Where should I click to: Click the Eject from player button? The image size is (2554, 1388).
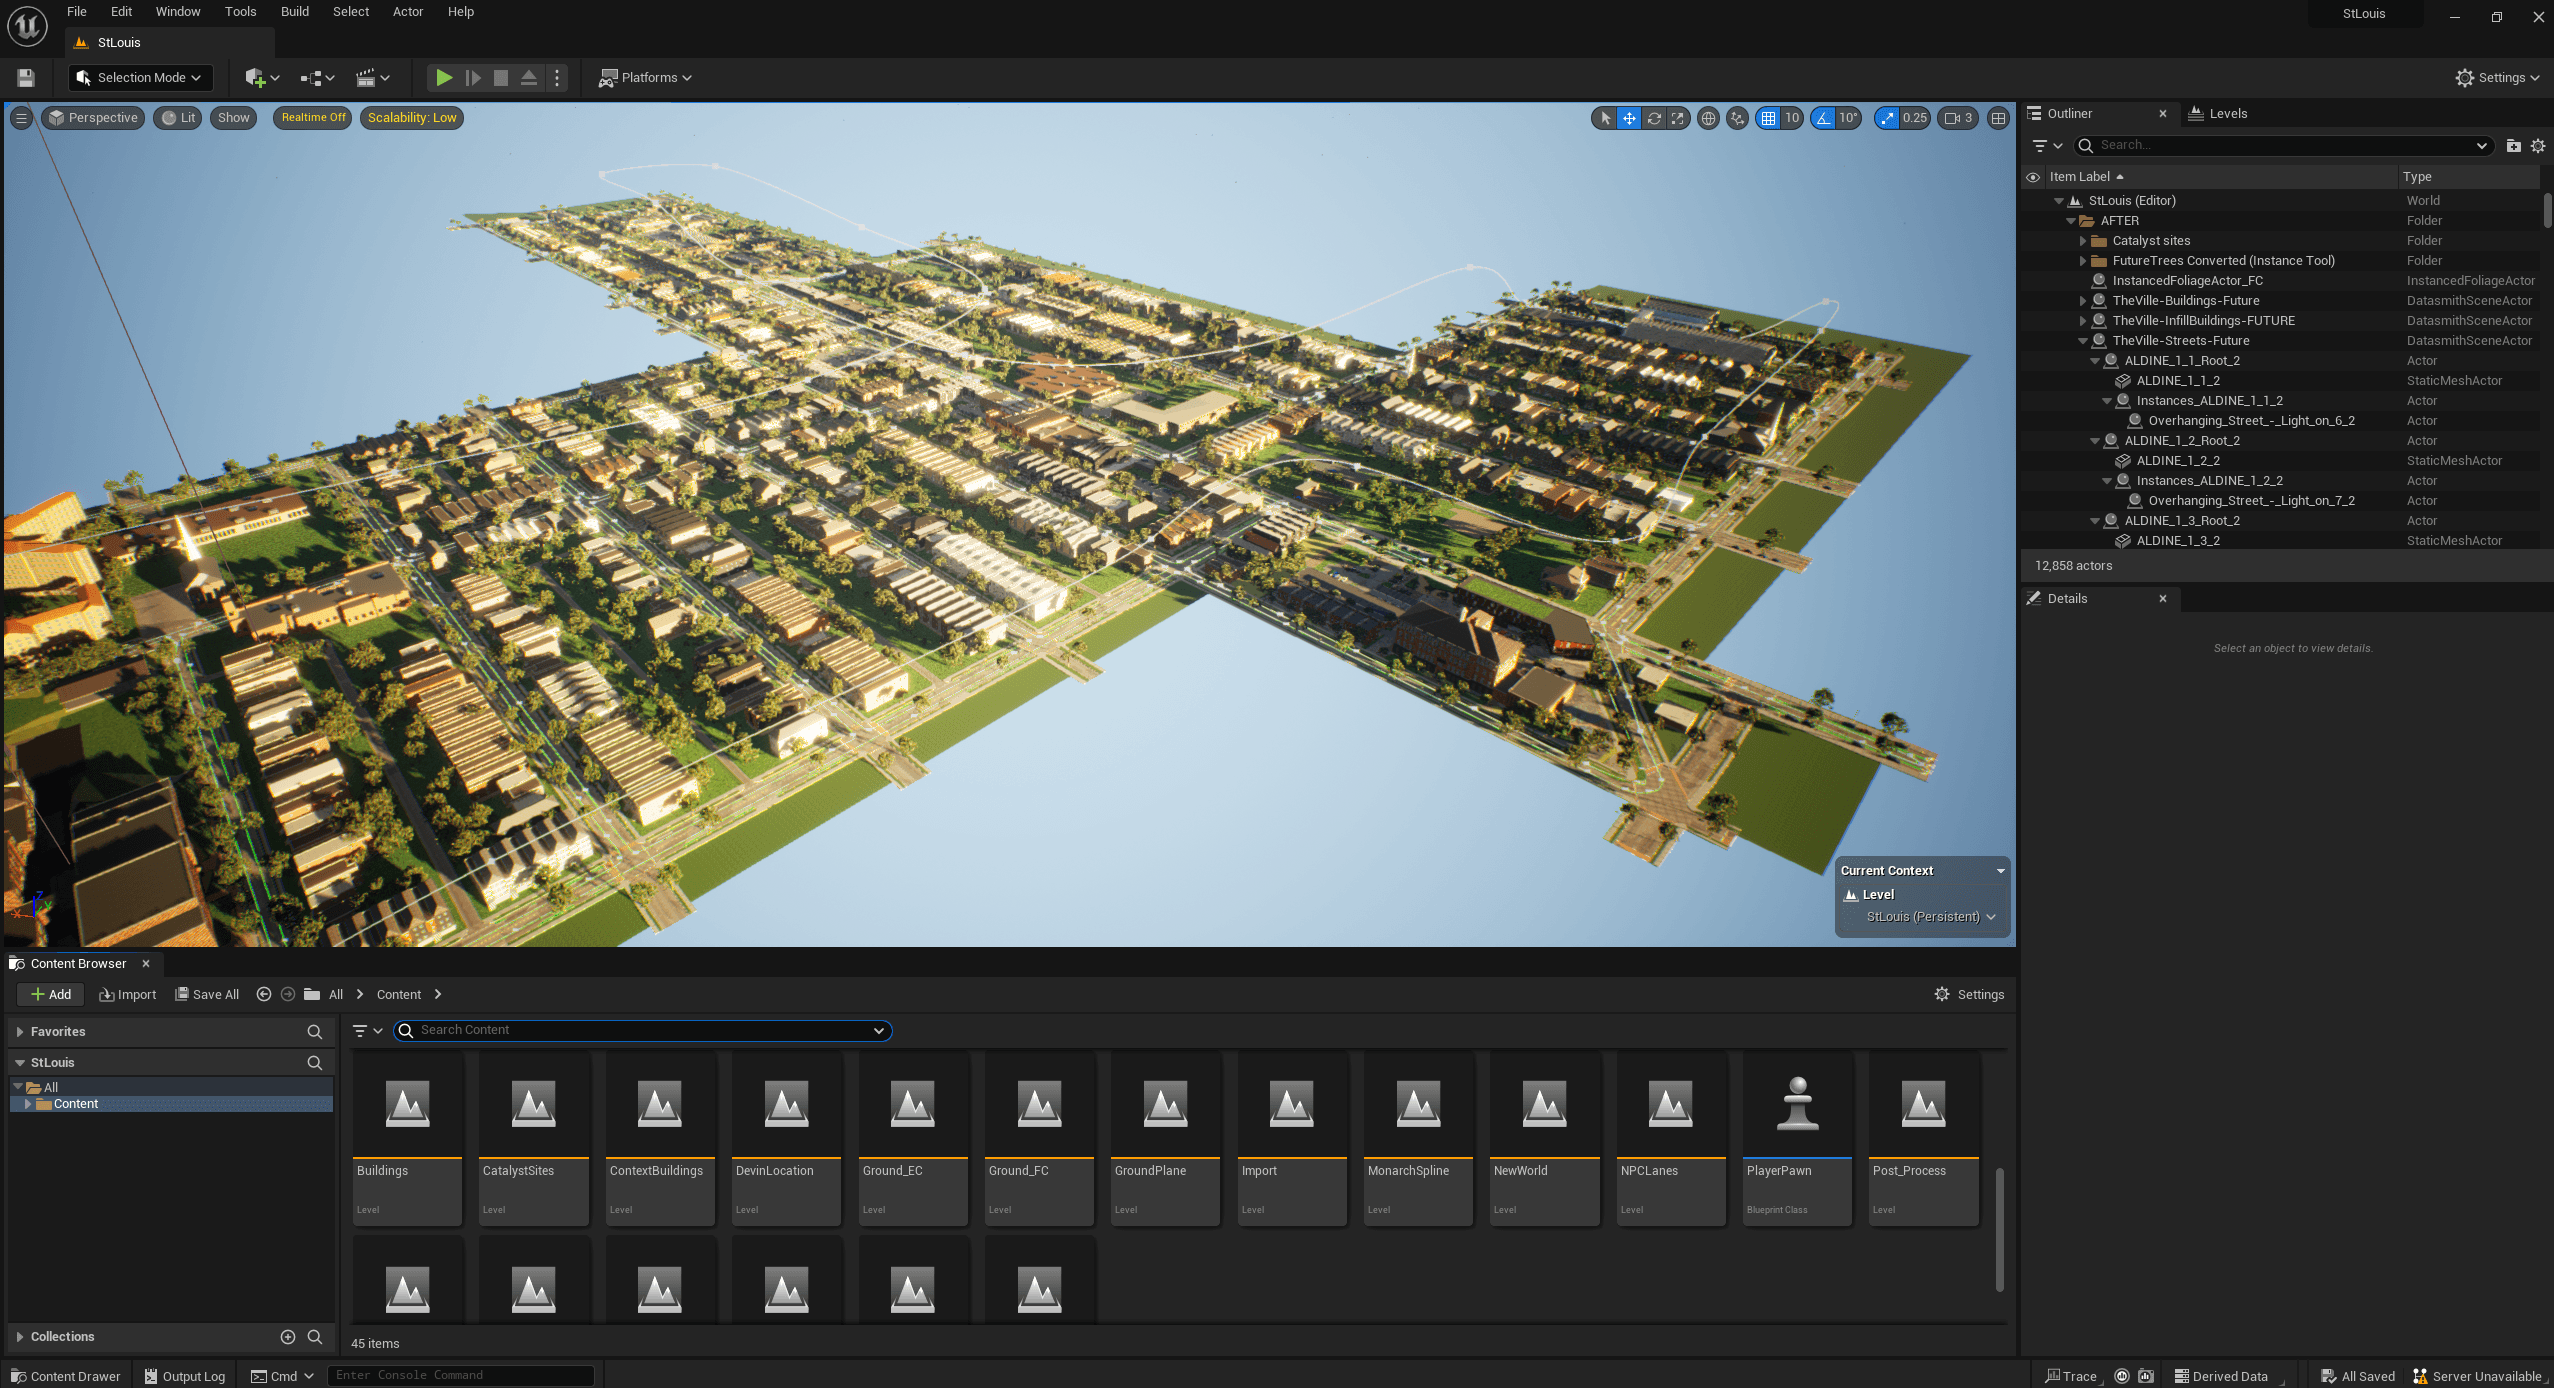529,77
